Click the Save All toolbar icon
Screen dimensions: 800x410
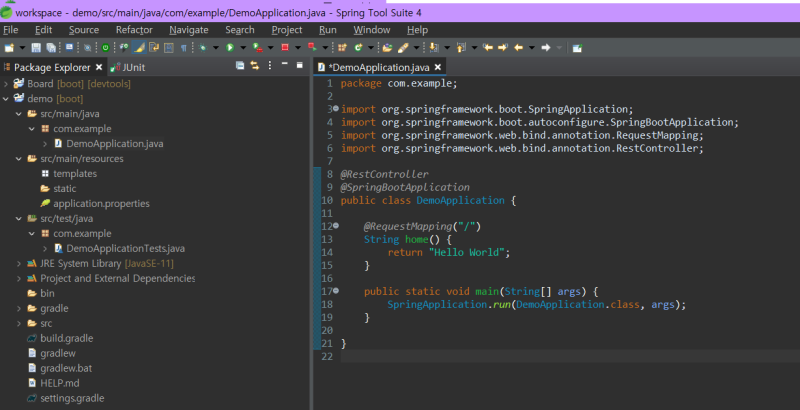pos(49,47)
